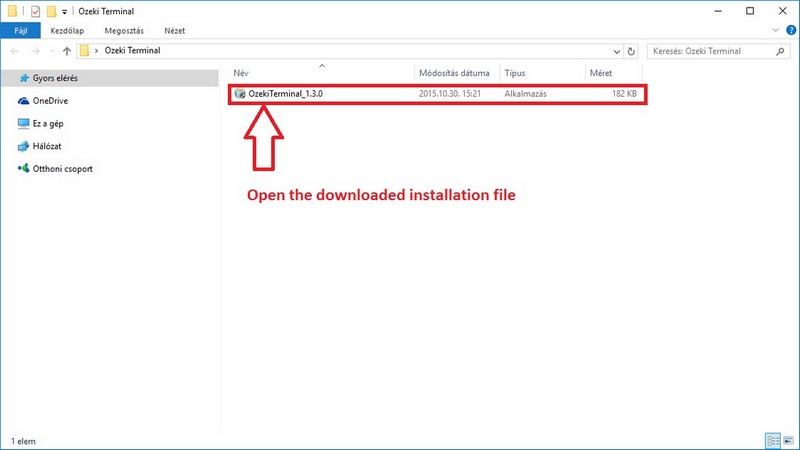Click the OneDrive cloud icon
The width and height of the screenshot is (800, 450).
pyautogui.click(x=23, y=101)
